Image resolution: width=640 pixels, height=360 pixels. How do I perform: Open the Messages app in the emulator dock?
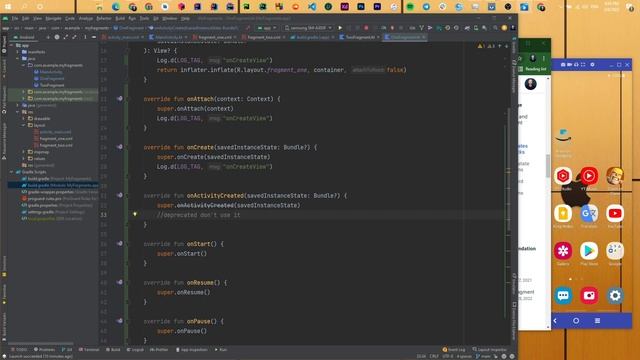563,296
